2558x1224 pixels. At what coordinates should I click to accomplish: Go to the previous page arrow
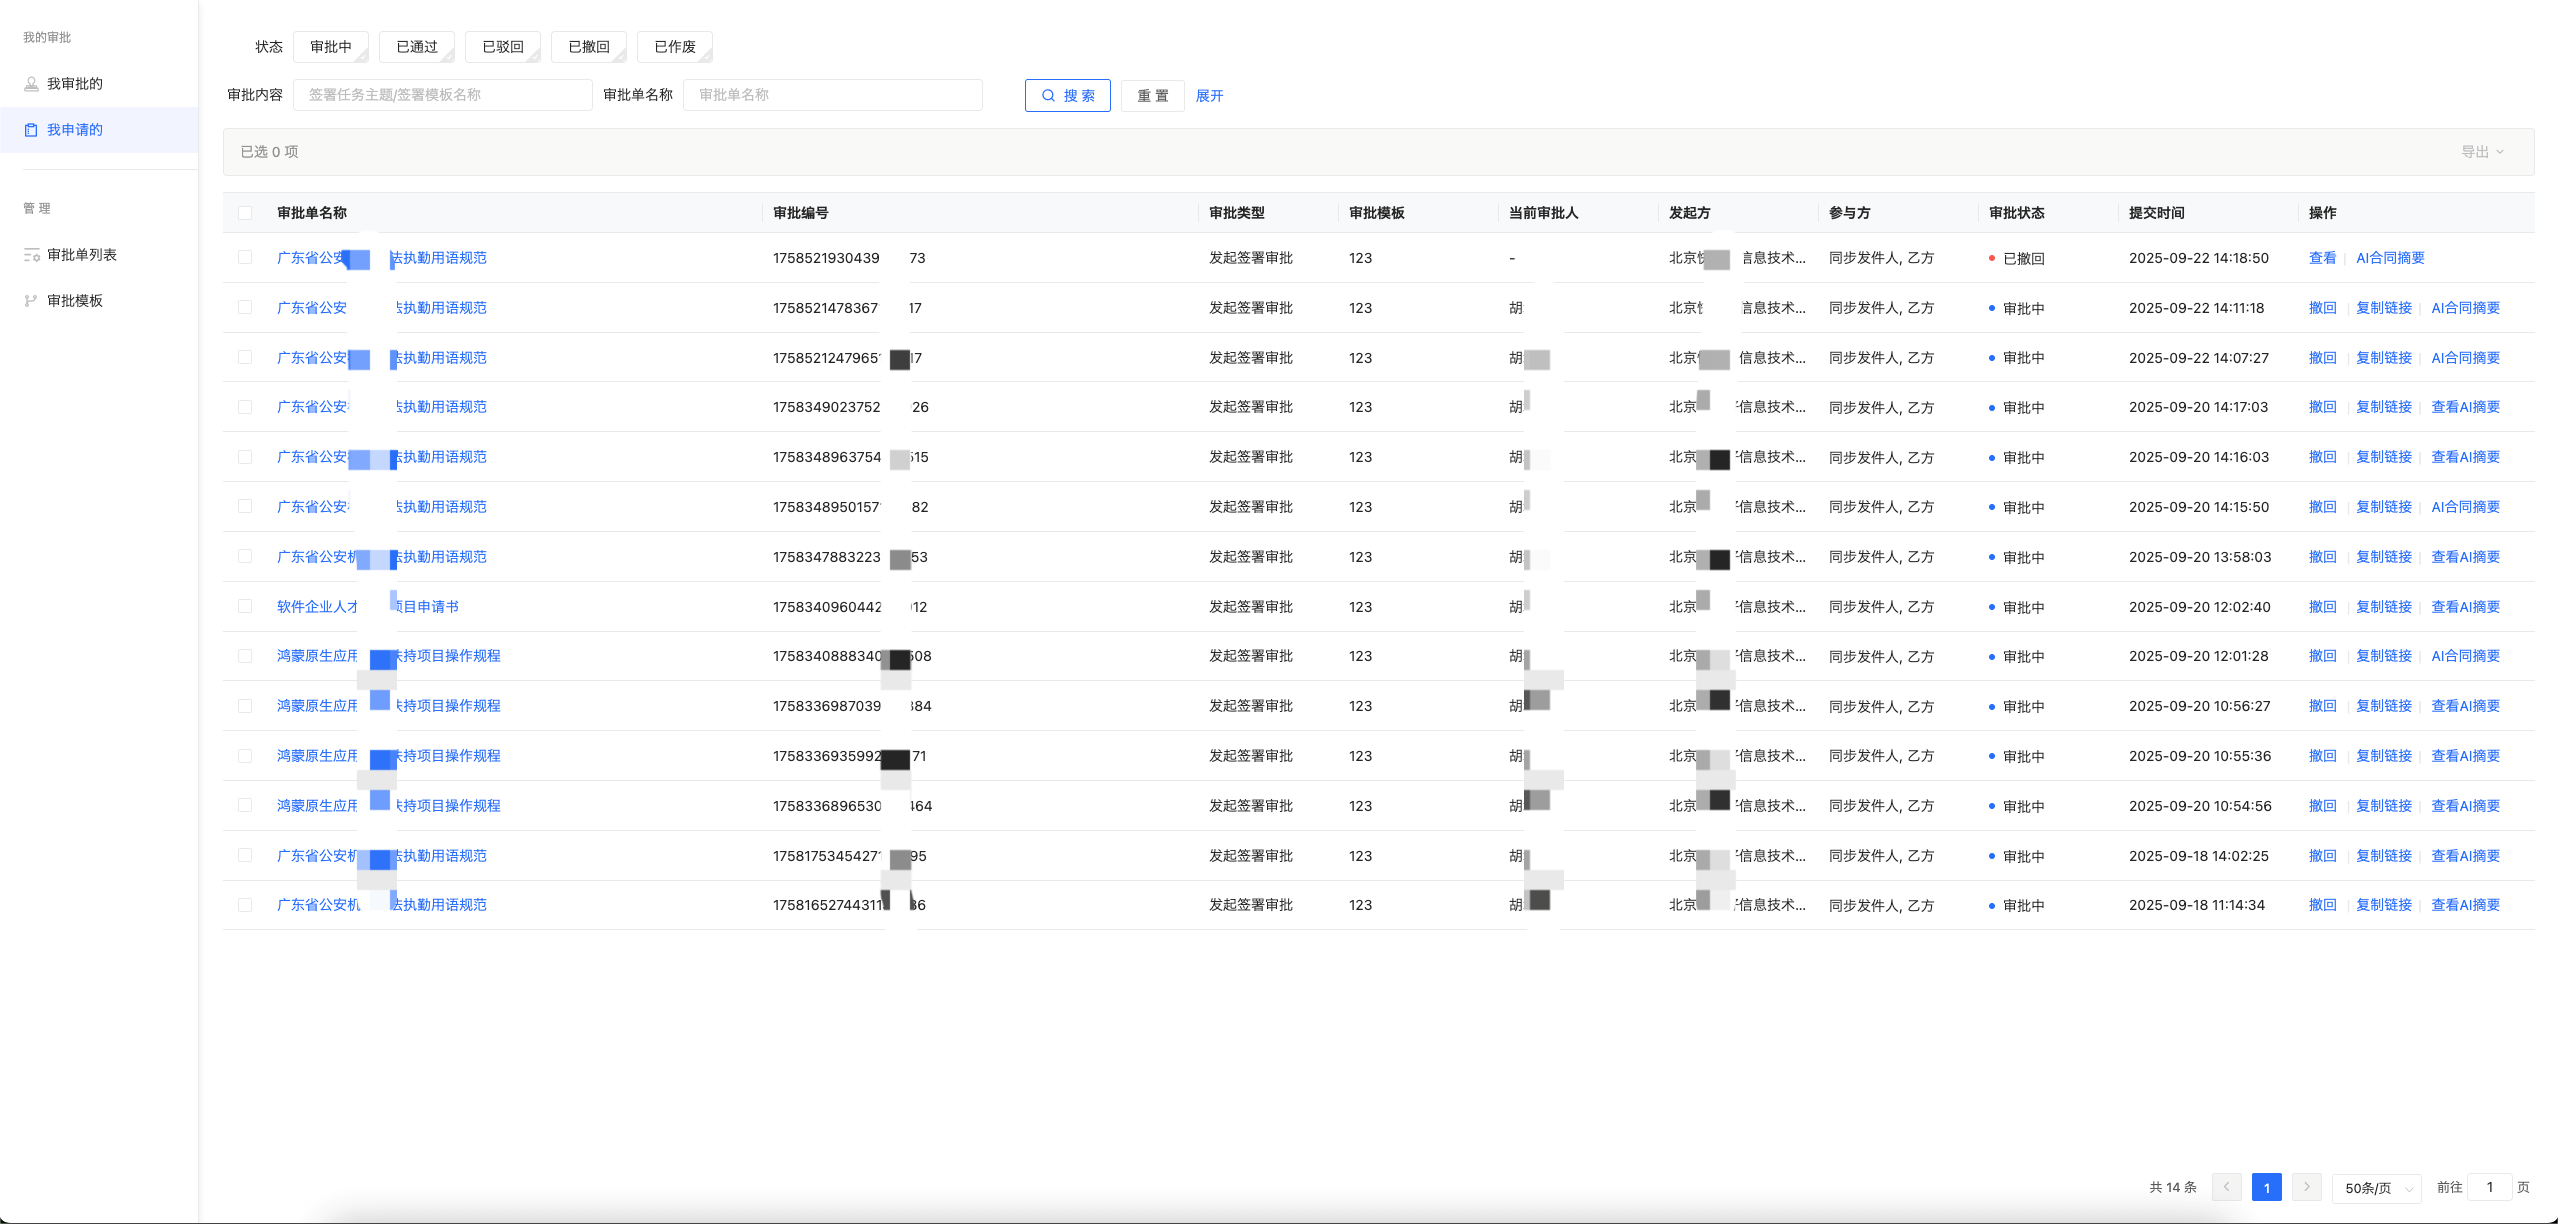(x=2226, y=1187)
